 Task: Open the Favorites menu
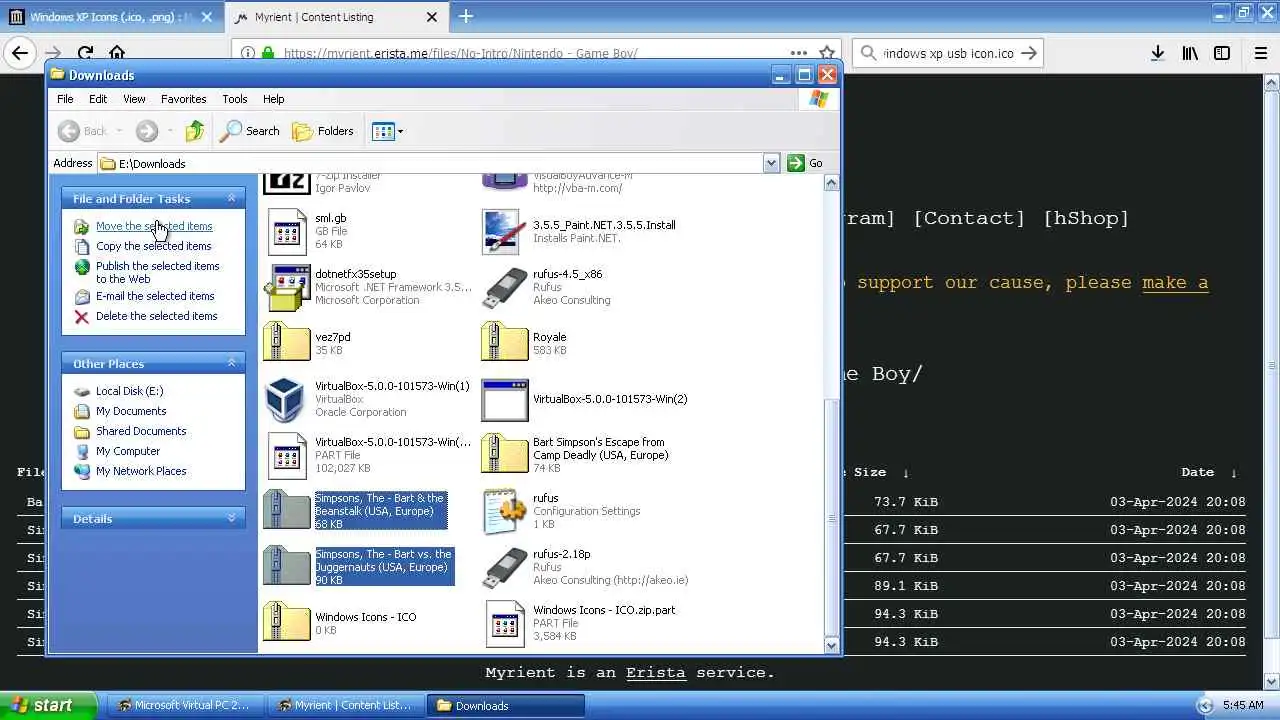(x=183, y=99)
